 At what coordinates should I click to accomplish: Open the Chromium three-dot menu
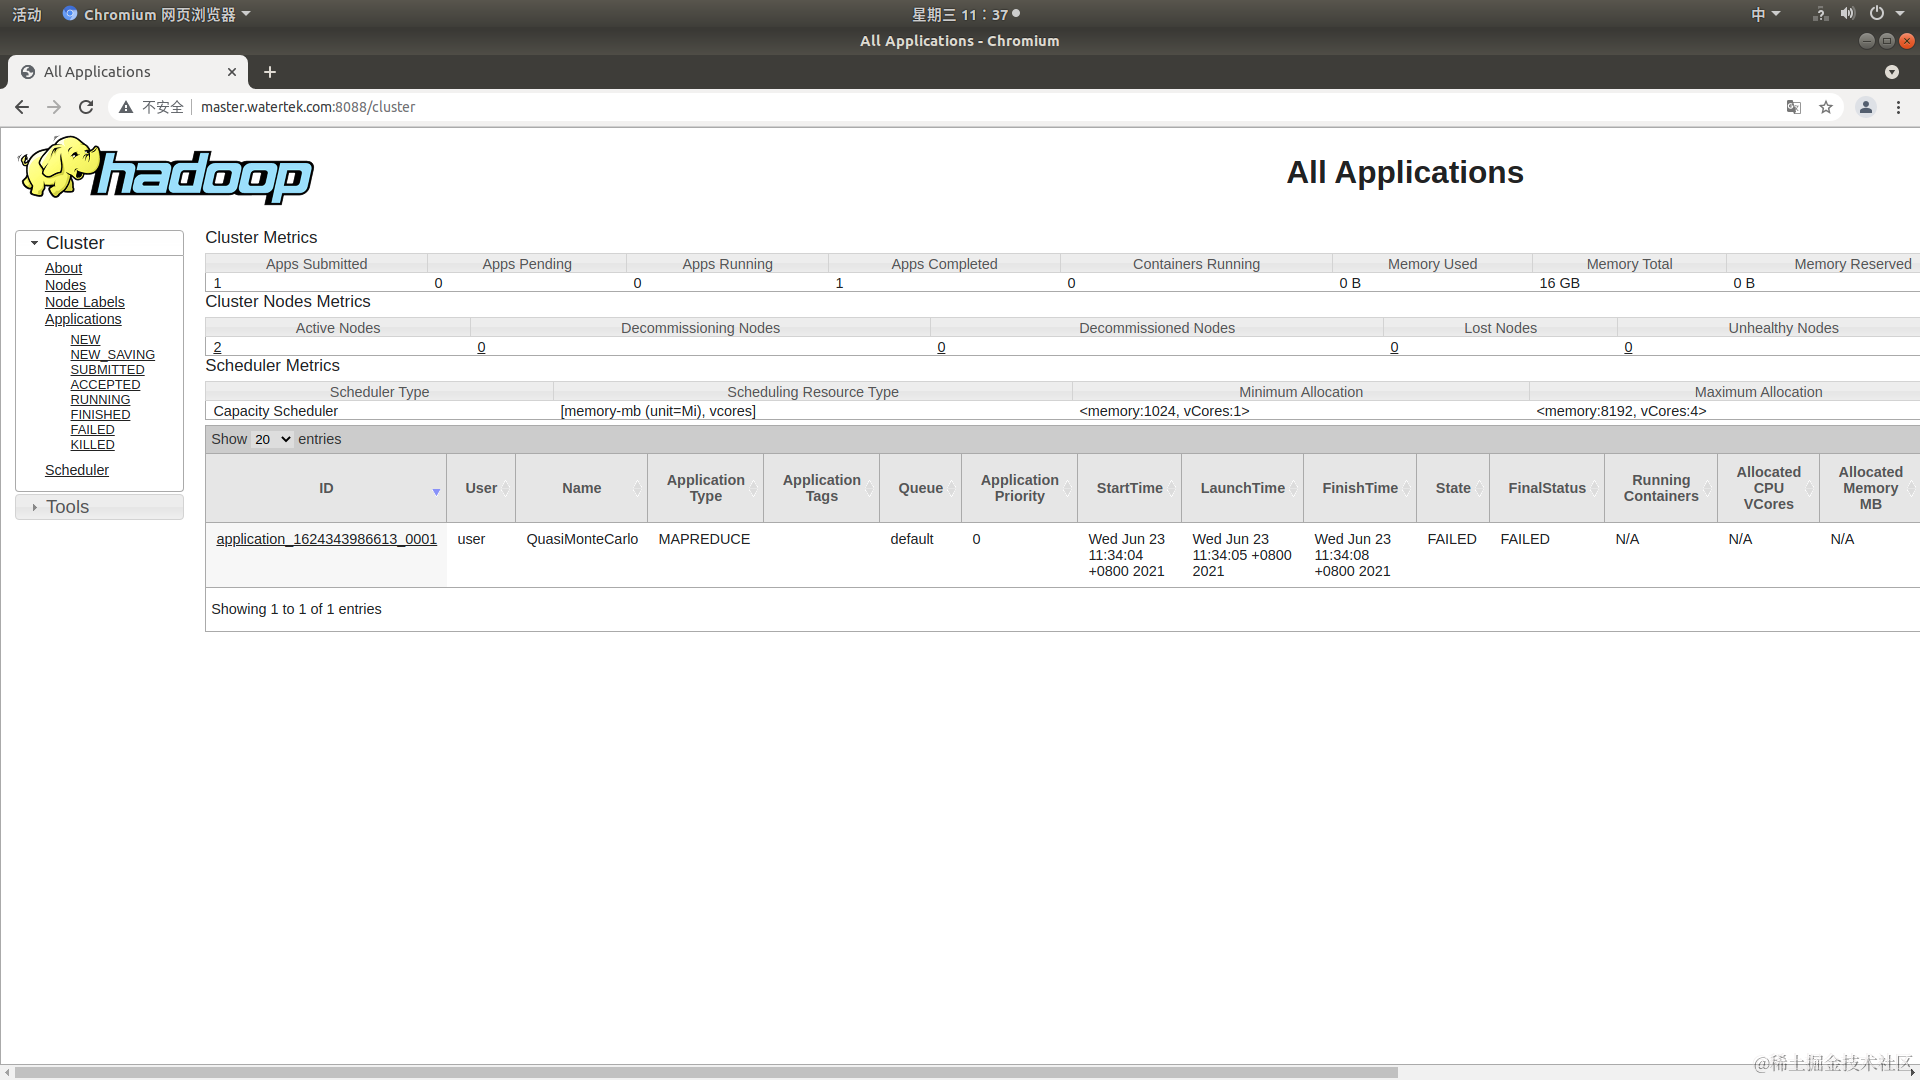coord(1898,107)
